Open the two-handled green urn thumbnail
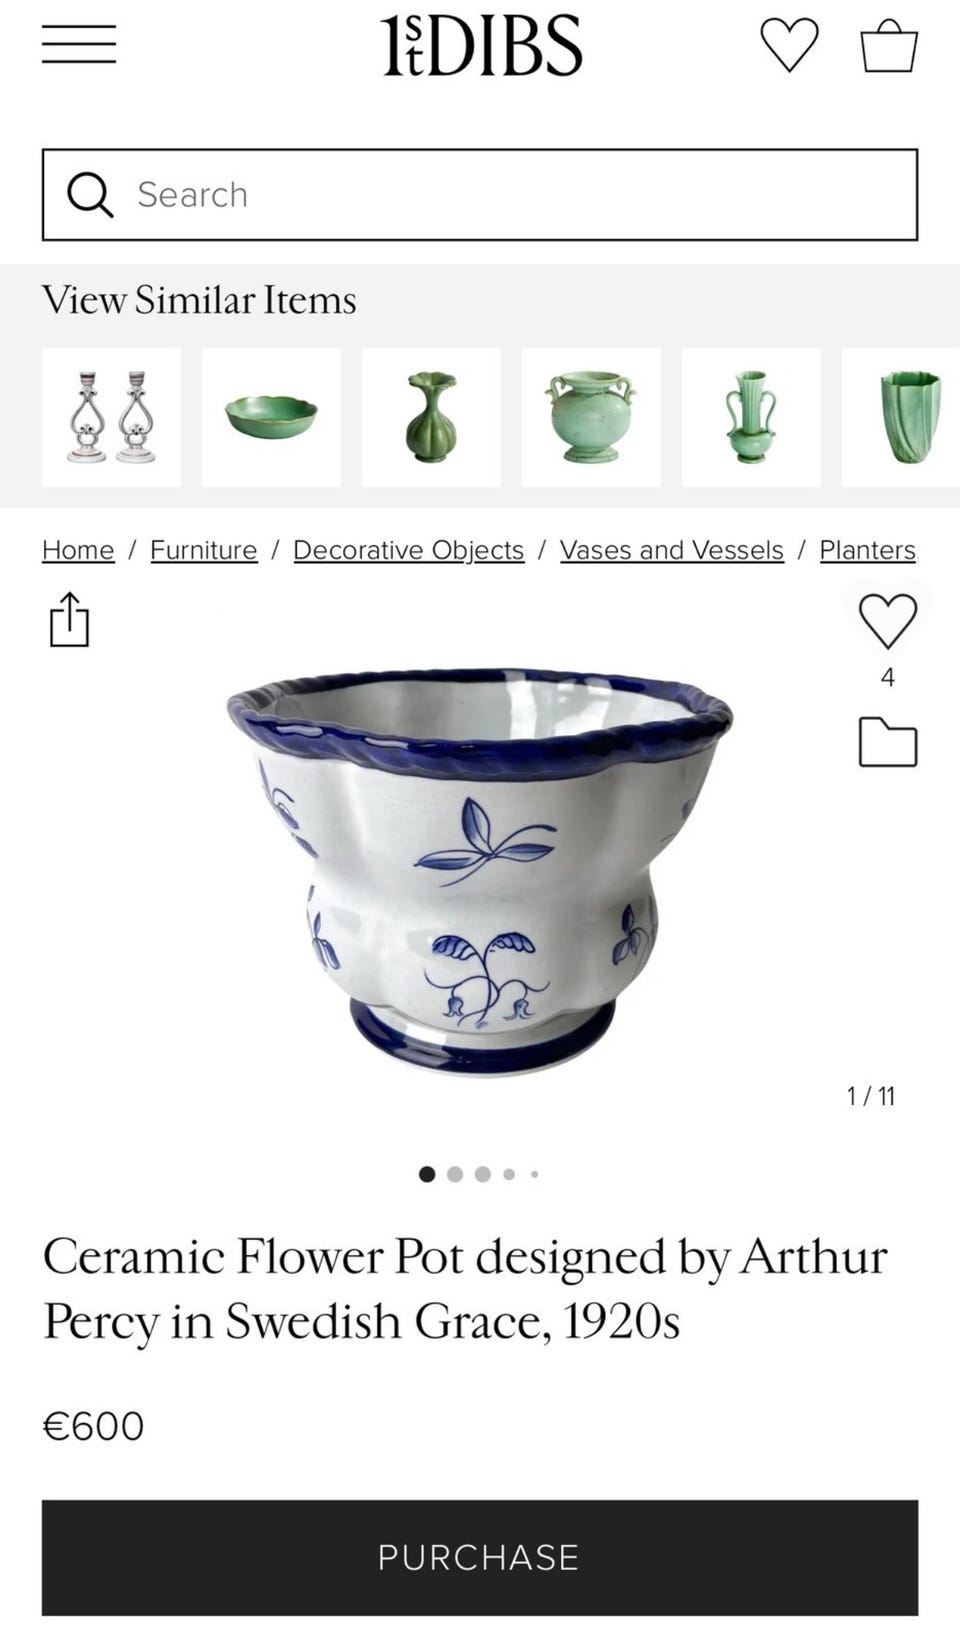 [591, 417]
